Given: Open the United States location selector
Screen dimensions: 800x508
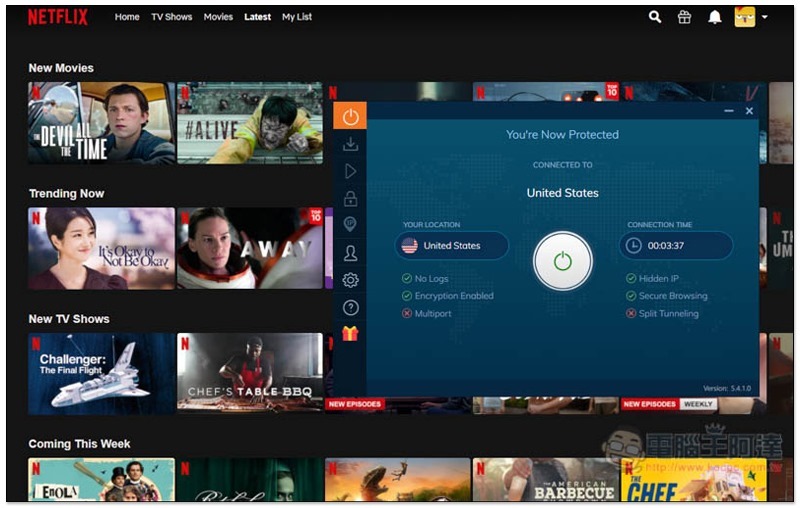Looking at the screenshot, I should pos(452,245).
